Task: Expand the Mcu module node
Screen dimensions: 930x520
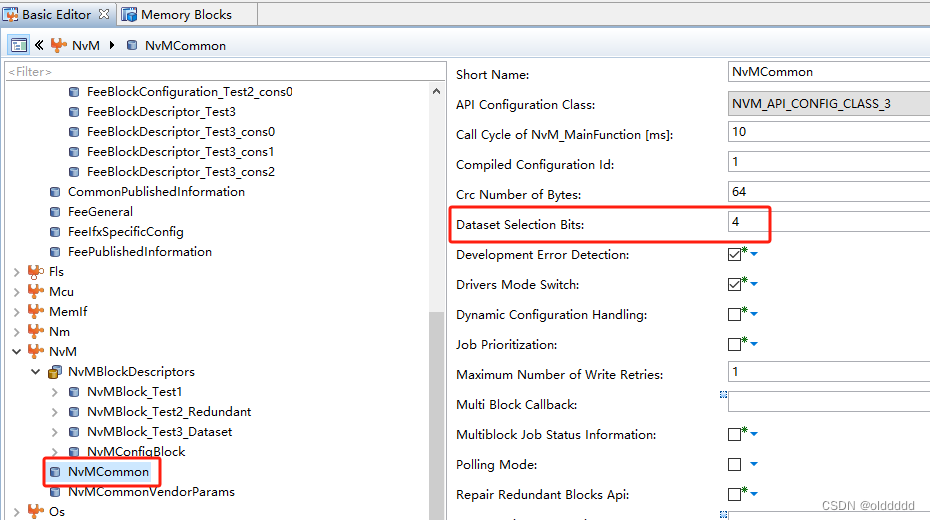Action: [17, 292]
